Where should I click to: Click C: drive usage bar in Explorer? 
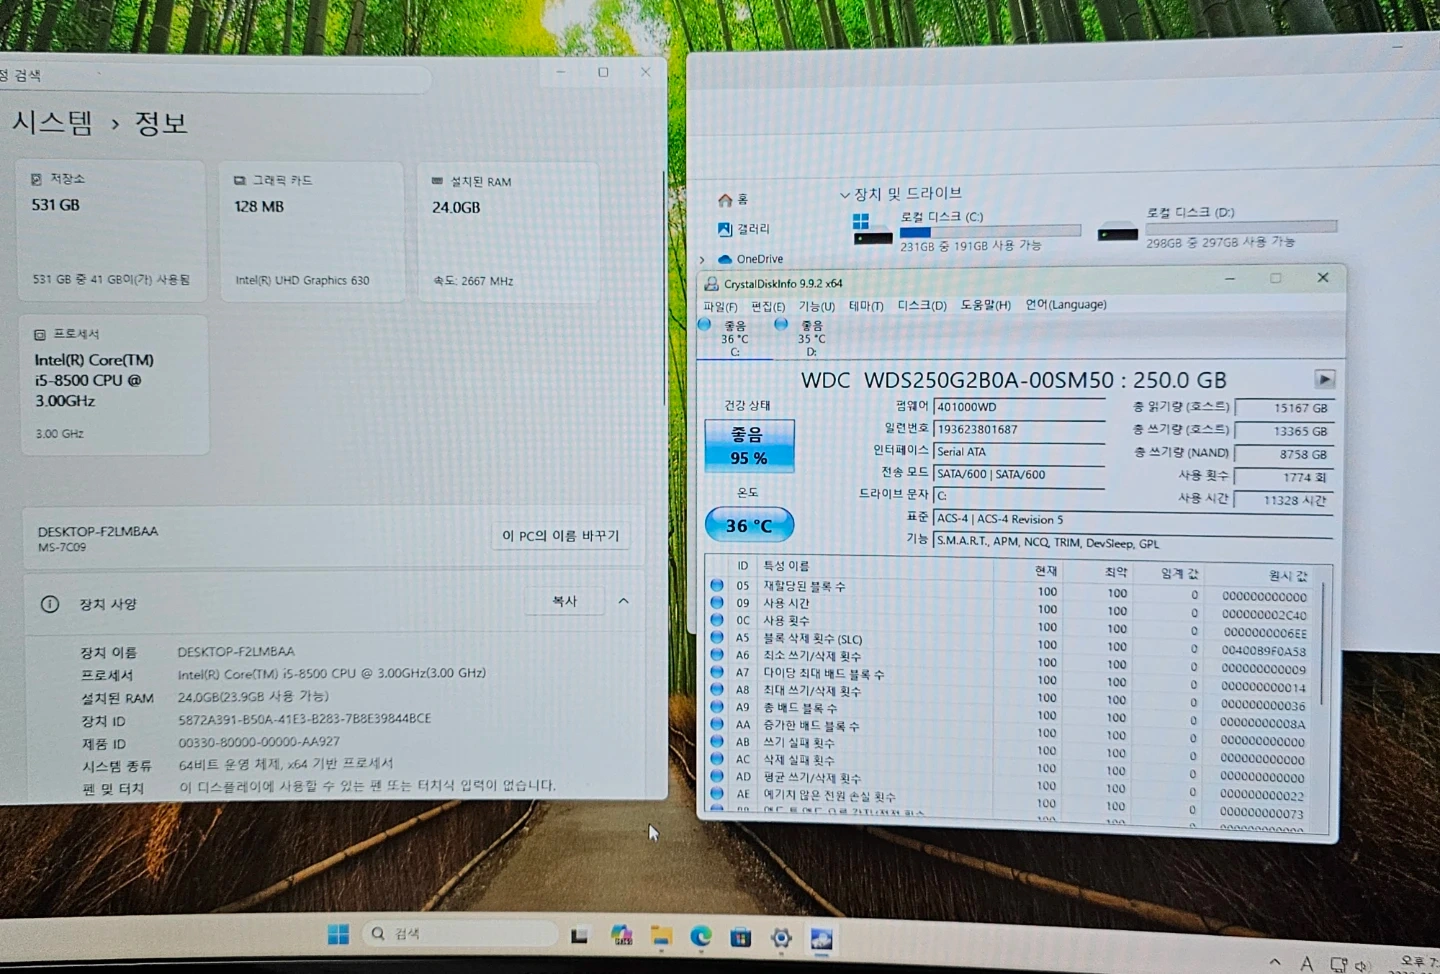(x=990, y=232)
